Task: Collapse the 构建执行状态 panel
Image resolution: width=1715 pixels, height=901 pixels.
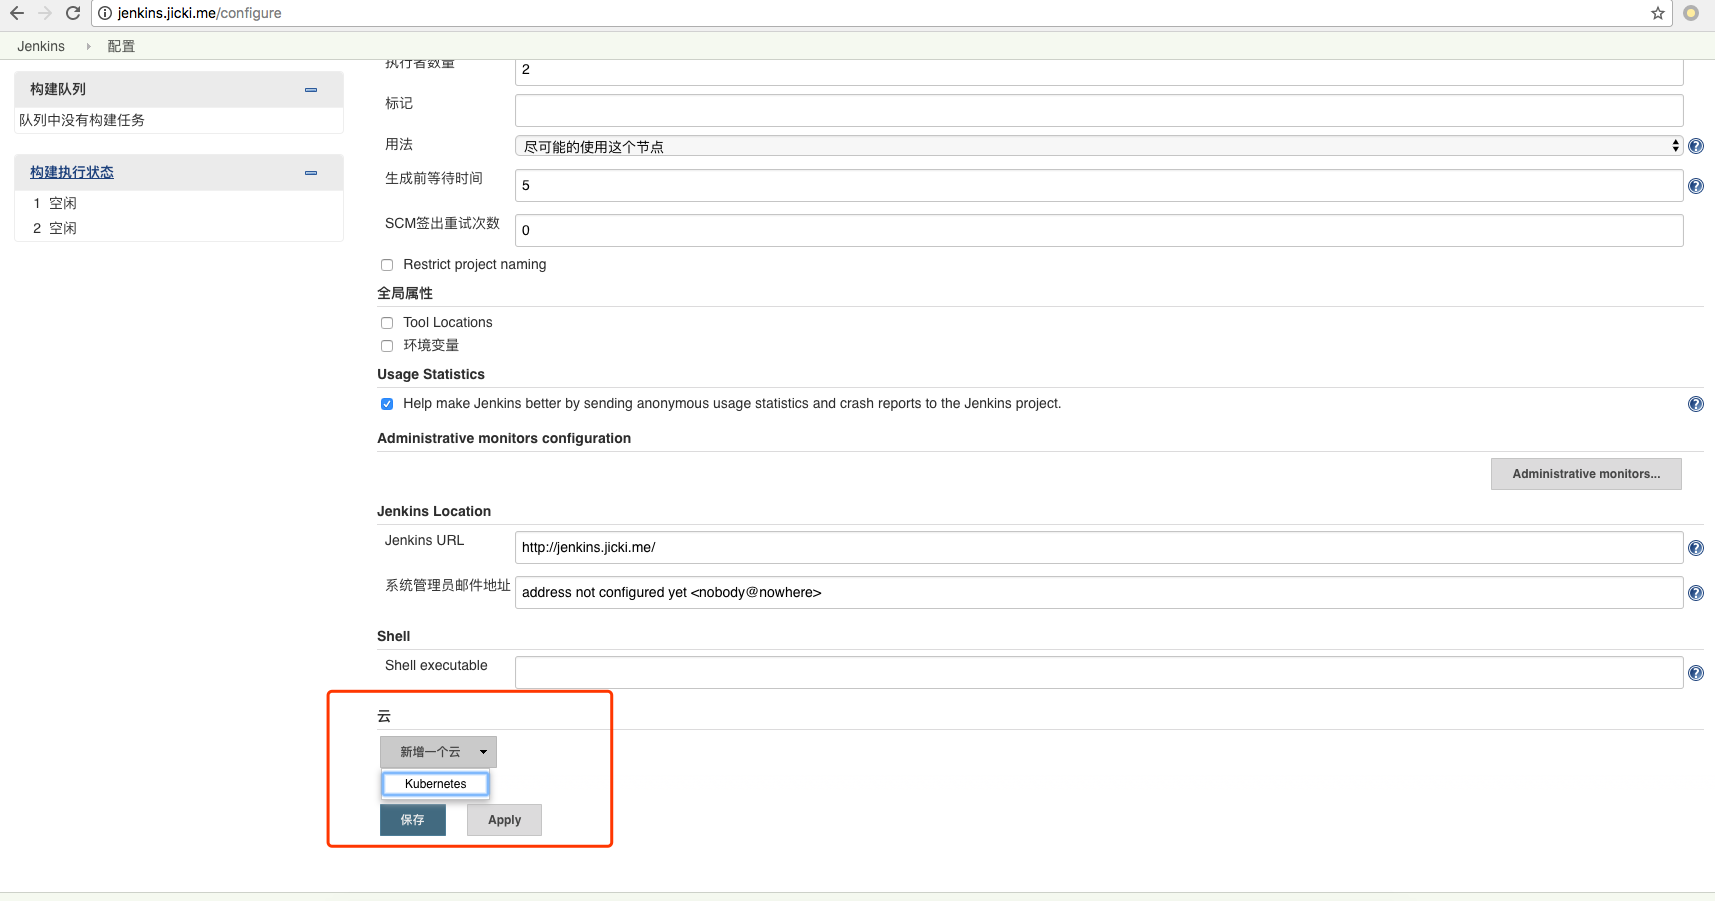Action: coord(310,172)
